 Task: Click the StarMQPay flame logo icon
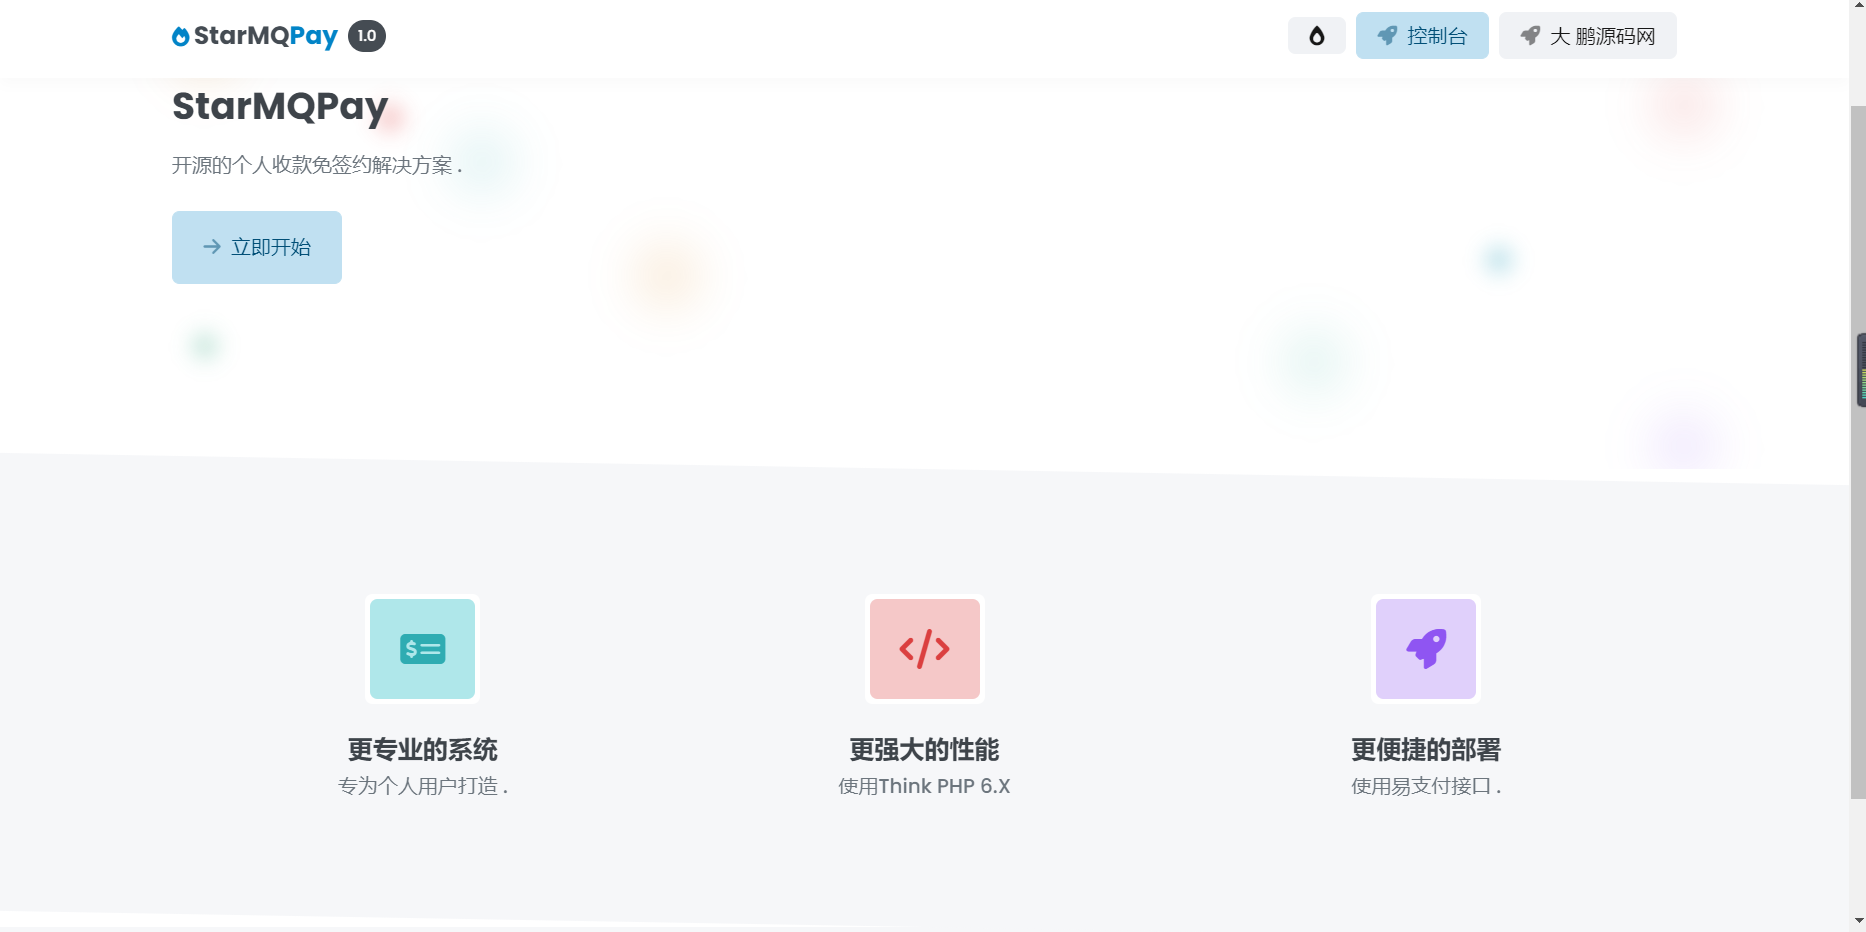180,36
